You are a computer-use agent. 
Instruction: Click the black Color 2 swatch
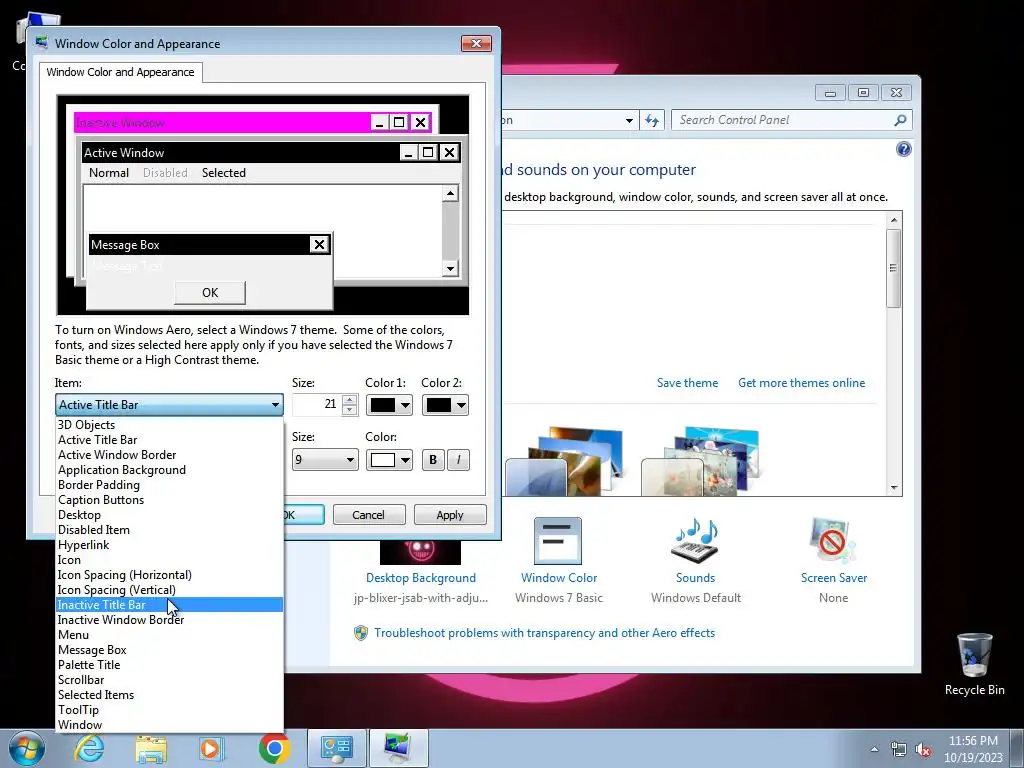pyautogui.click(x=439, y=405)
